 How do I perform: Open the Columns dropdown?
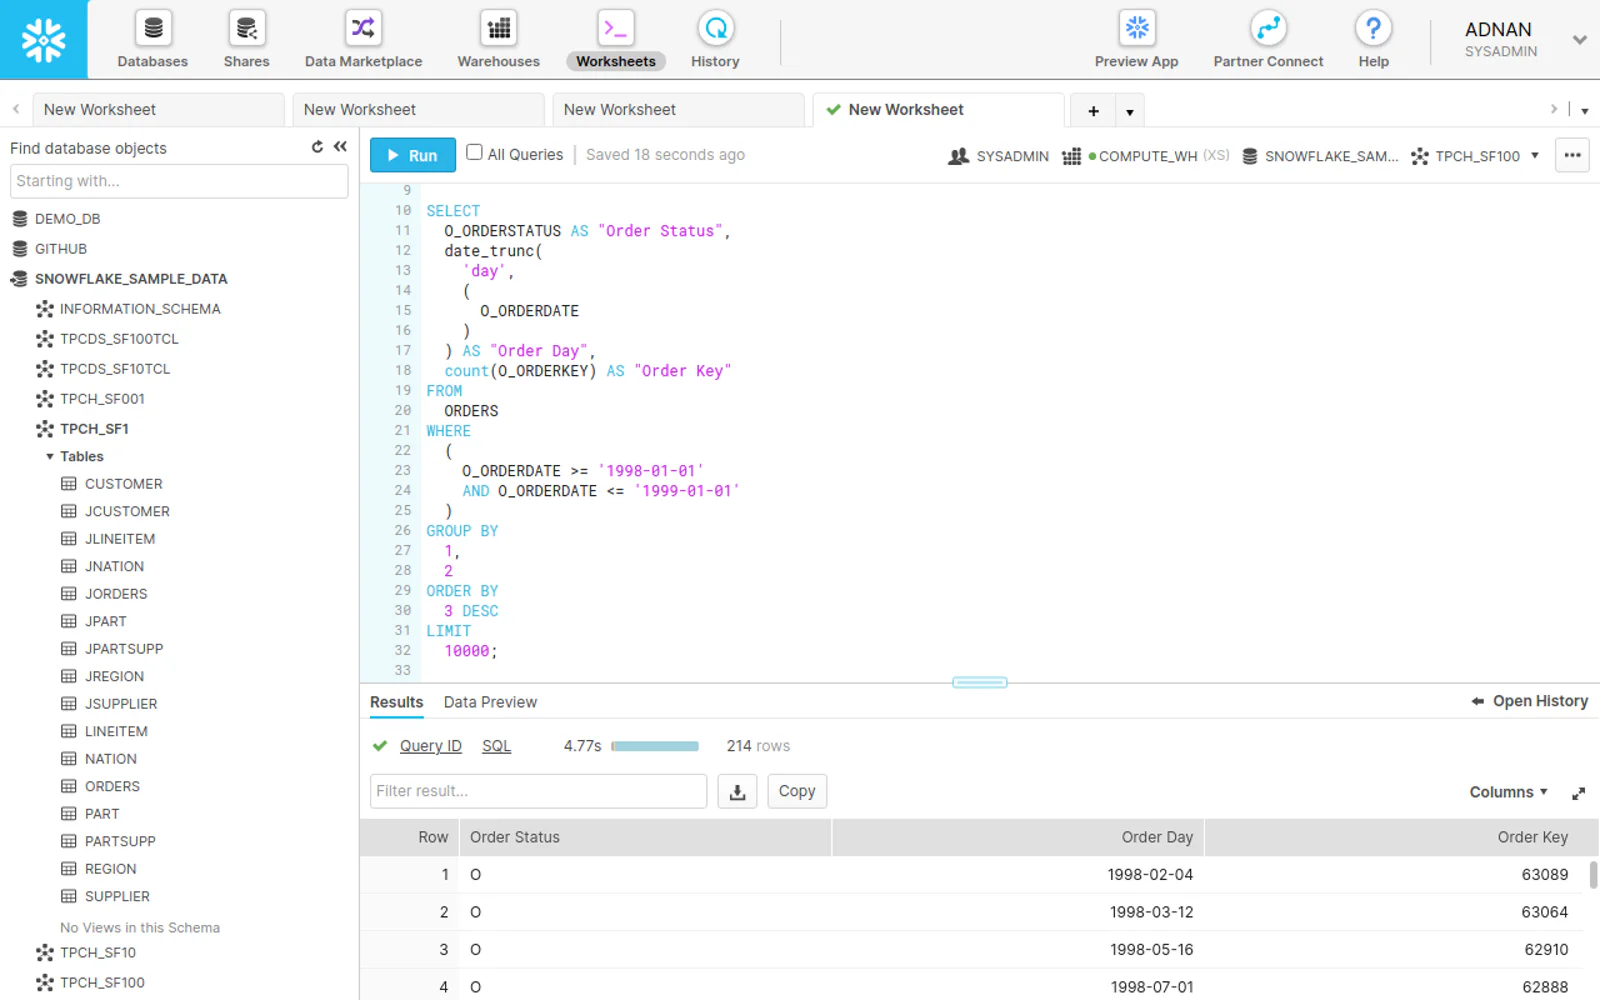pyautogui.click(x=1508, y=792)
